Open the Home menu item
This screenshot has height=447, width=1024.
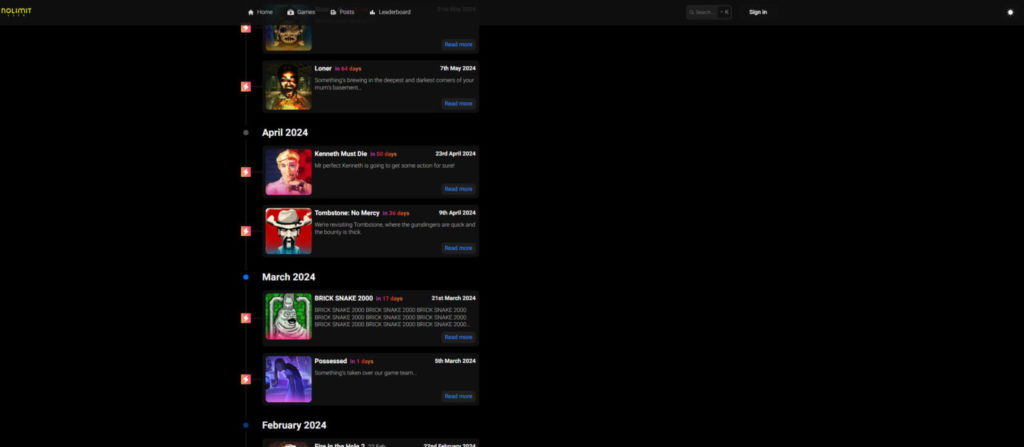(x=260, y=12)
